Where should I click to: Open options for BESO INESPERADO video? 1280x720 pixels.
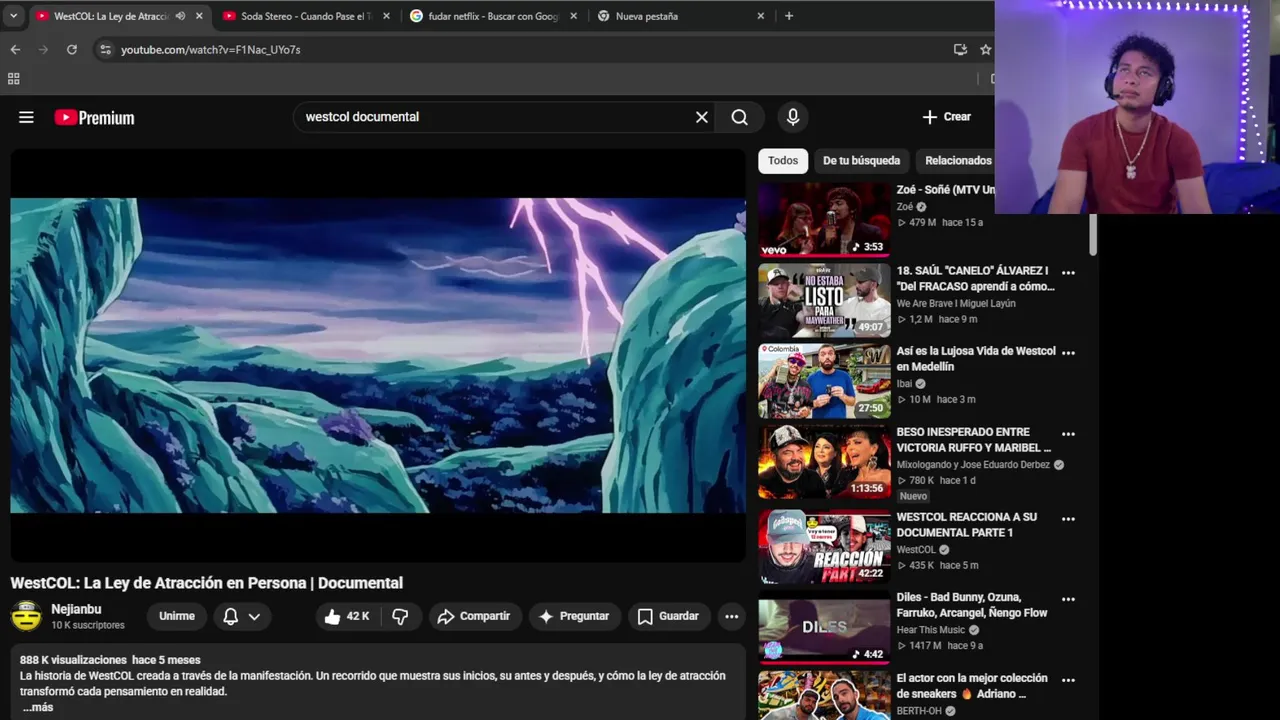tap(1068, 433)
